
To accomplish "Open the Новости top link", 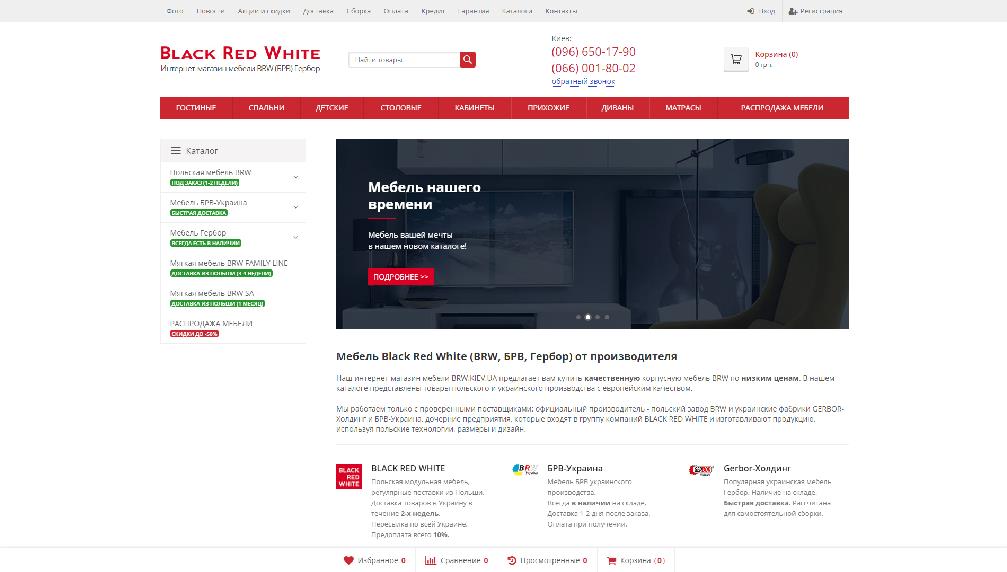I will (210, 11).
